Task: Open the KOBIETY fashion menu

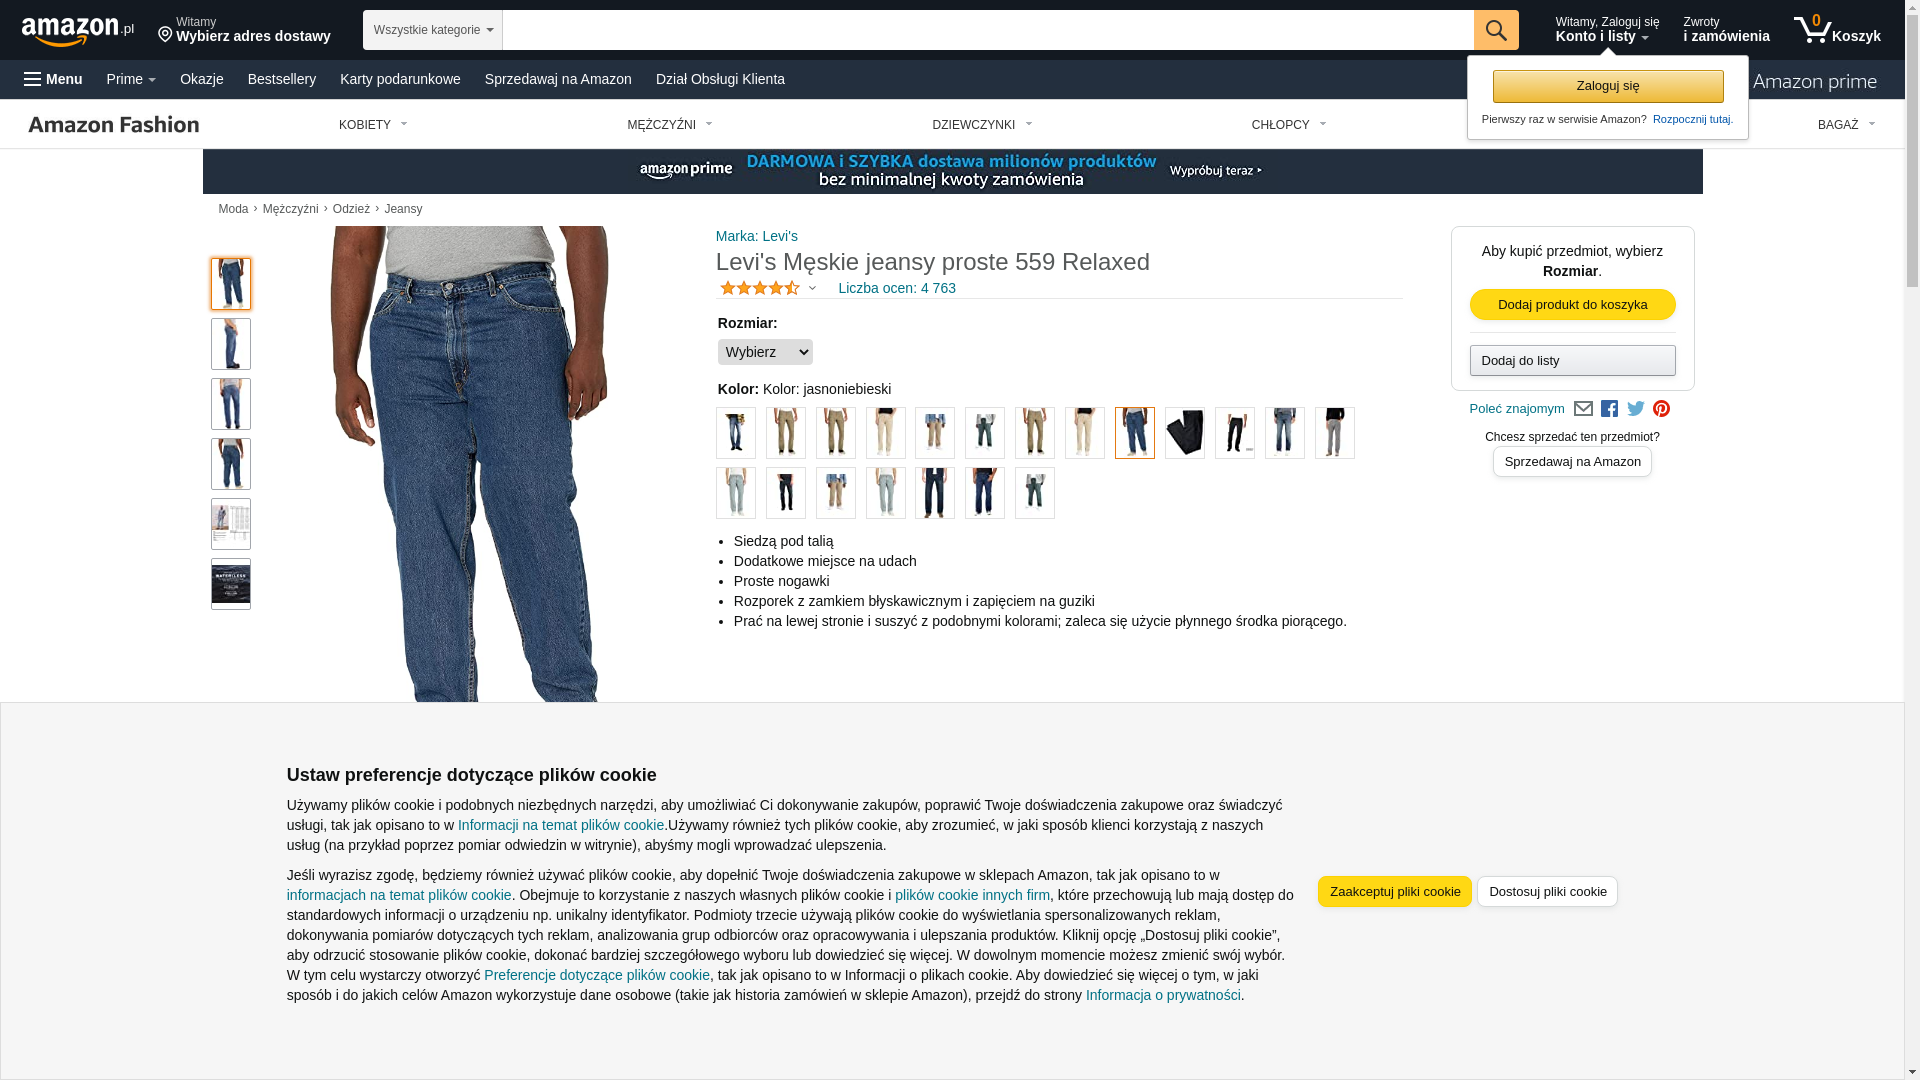Action: point(373,125)
